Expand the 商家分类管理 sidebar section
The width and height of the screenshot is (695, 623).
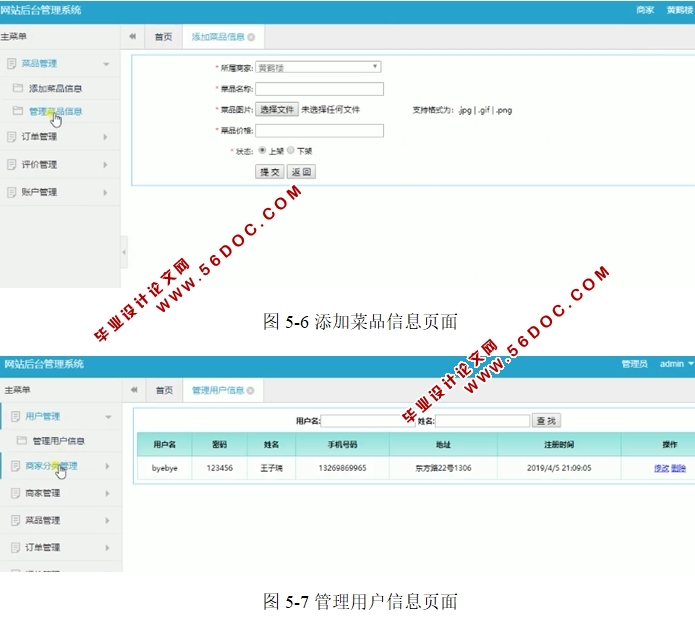point(106,466)
